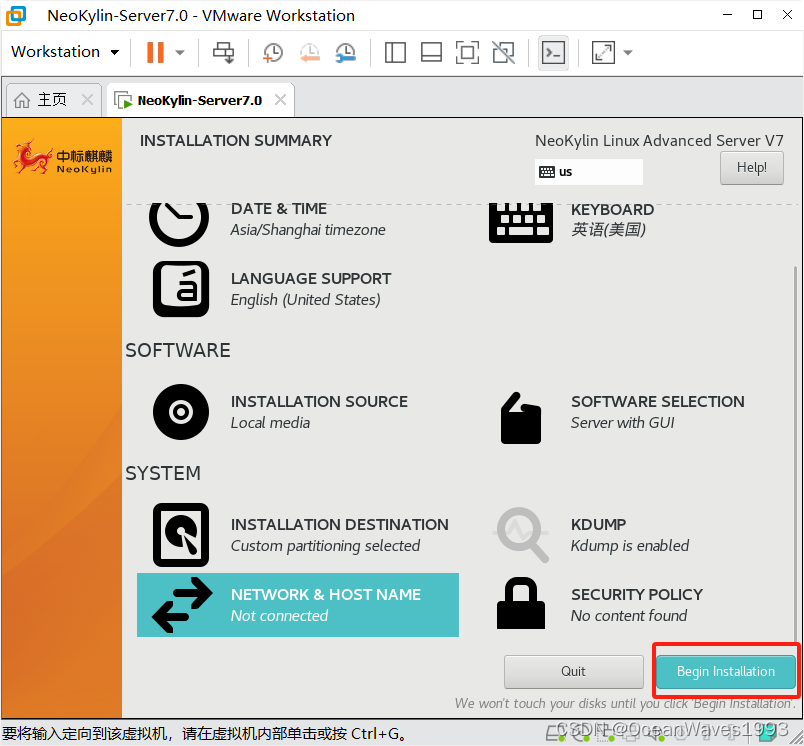Image resolution: width=804 pixels, height=746 pixels.
Task: Click the Help! button
Action: tap(752, 168)
